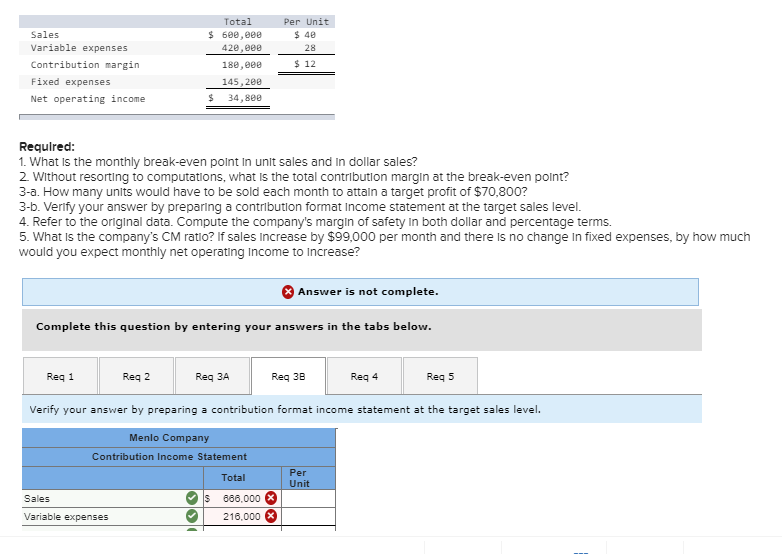Click the red X beside 666,000
The width and height of the screenshot is (782, 554).
coord(271,498)
